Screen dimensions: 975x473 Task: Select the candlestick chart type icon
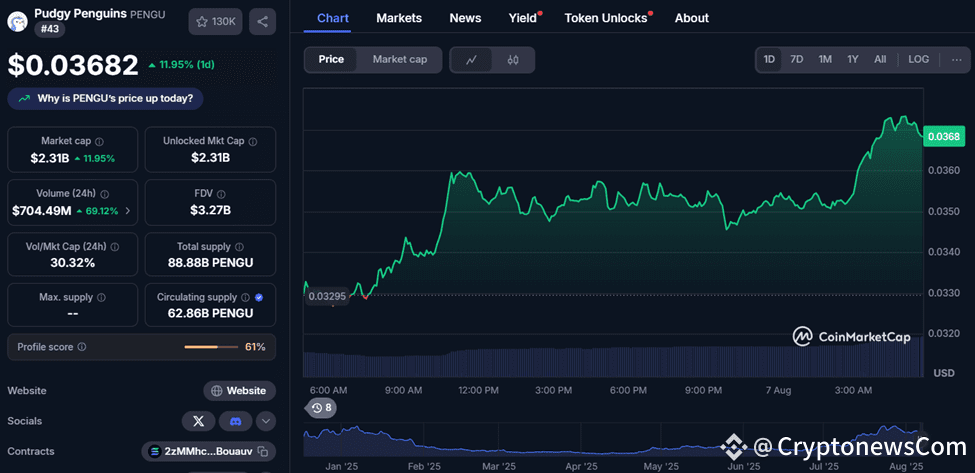513,60
